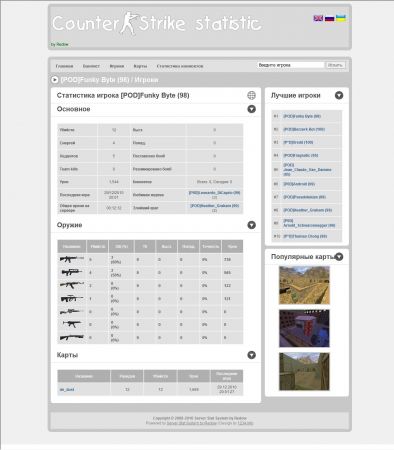Viewport: 394px width, 450px height.
Task: Click the play-arrow icon beside the [POD]Funky Byte breadcrumb
Action: click(55, 80)
